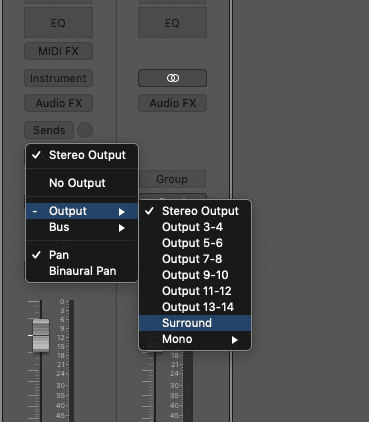This screenshot has height=422, width=369.
Task: Select Output 13-14 entry
Action: [x=195, y=307]
